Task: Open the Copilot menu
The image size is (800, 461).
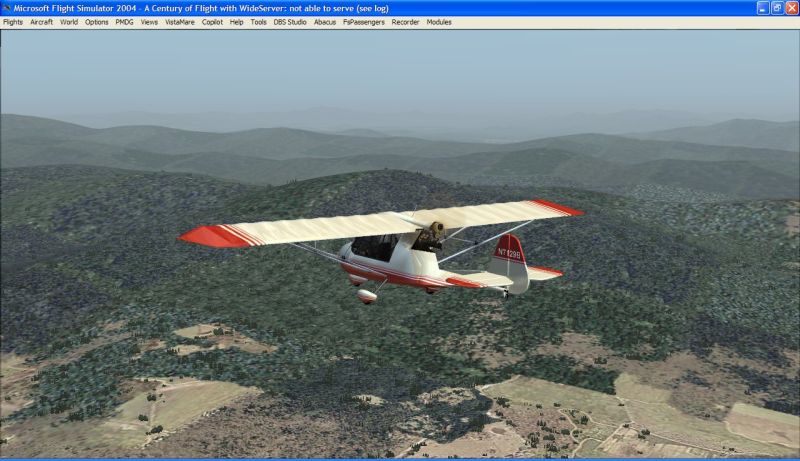Action: (x=212, y=22)
